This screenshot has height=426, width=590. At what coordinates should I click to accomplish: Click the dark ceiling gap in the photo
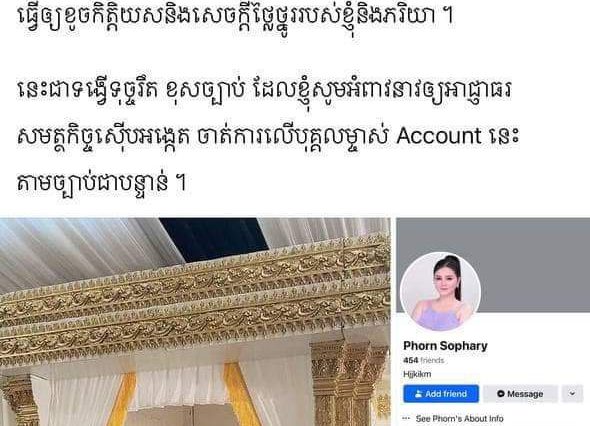(x=213, y=239)
